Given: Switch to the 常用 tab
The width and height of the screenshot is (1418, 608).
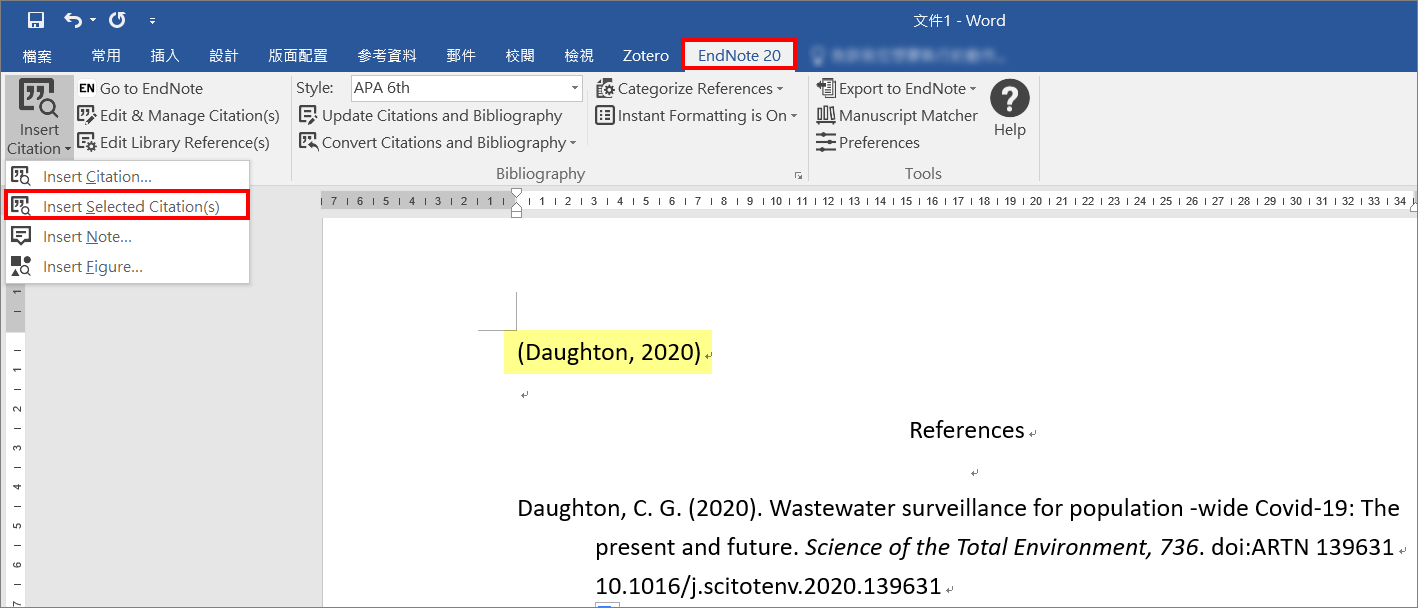Looking at the screenshot, I should click(x=106, y=56).
